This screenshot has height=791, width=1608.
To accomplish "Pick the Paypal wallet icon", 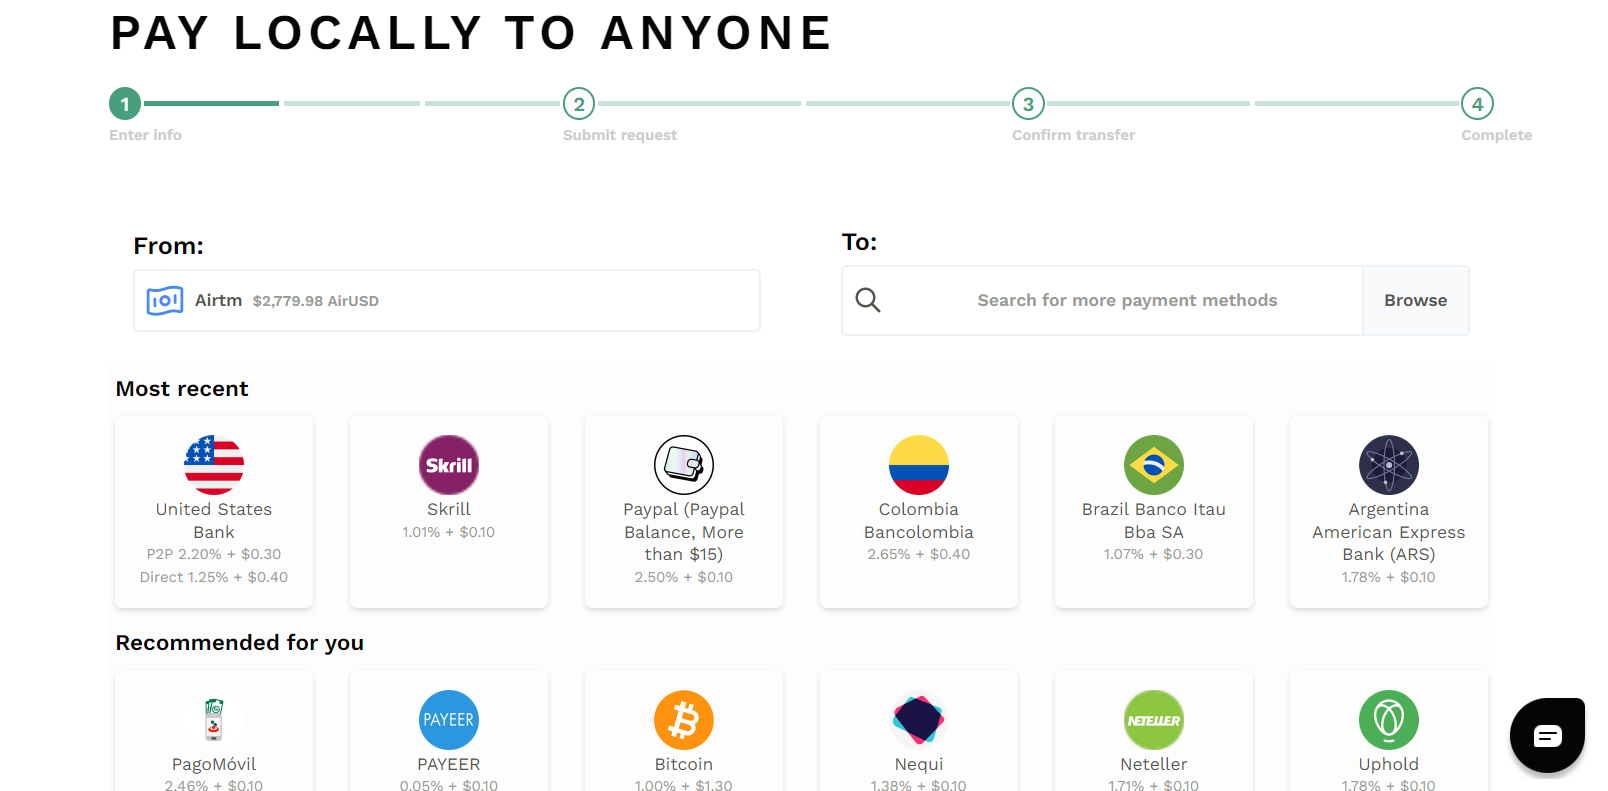I will [684, 465].
